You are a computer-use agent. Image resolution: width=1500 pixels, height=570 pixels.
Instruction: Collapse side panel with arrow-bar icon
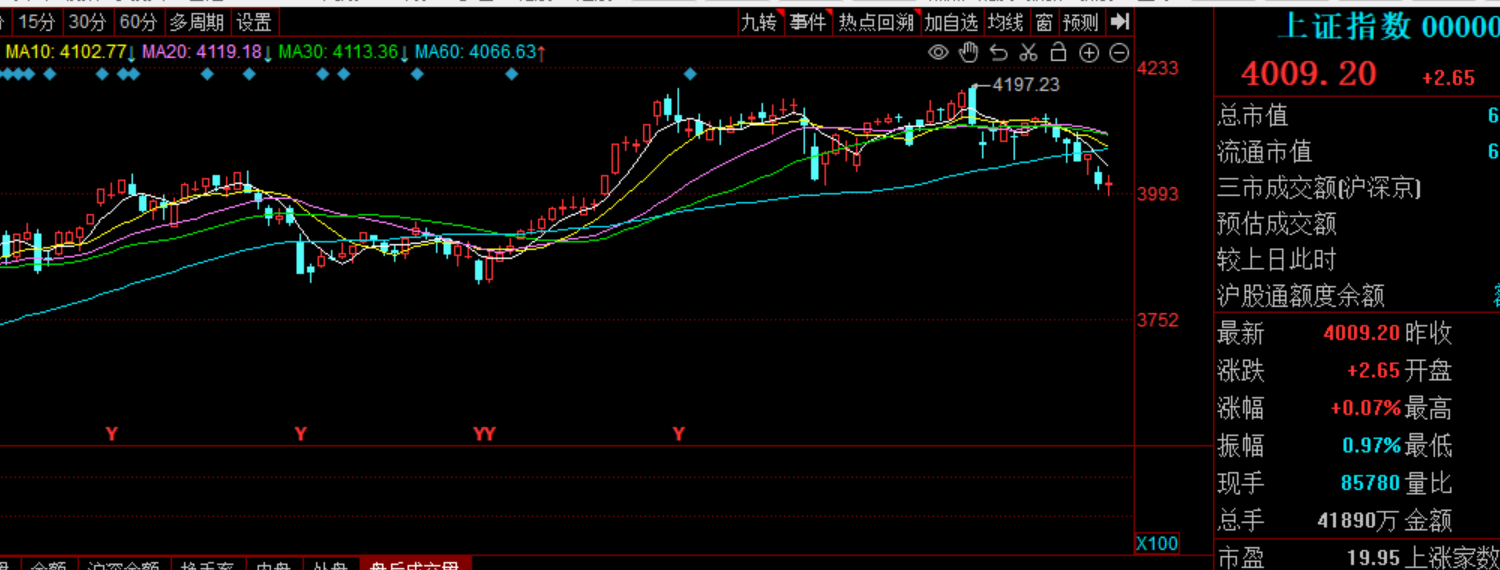pyautogui.click(x=1120, y=21)
